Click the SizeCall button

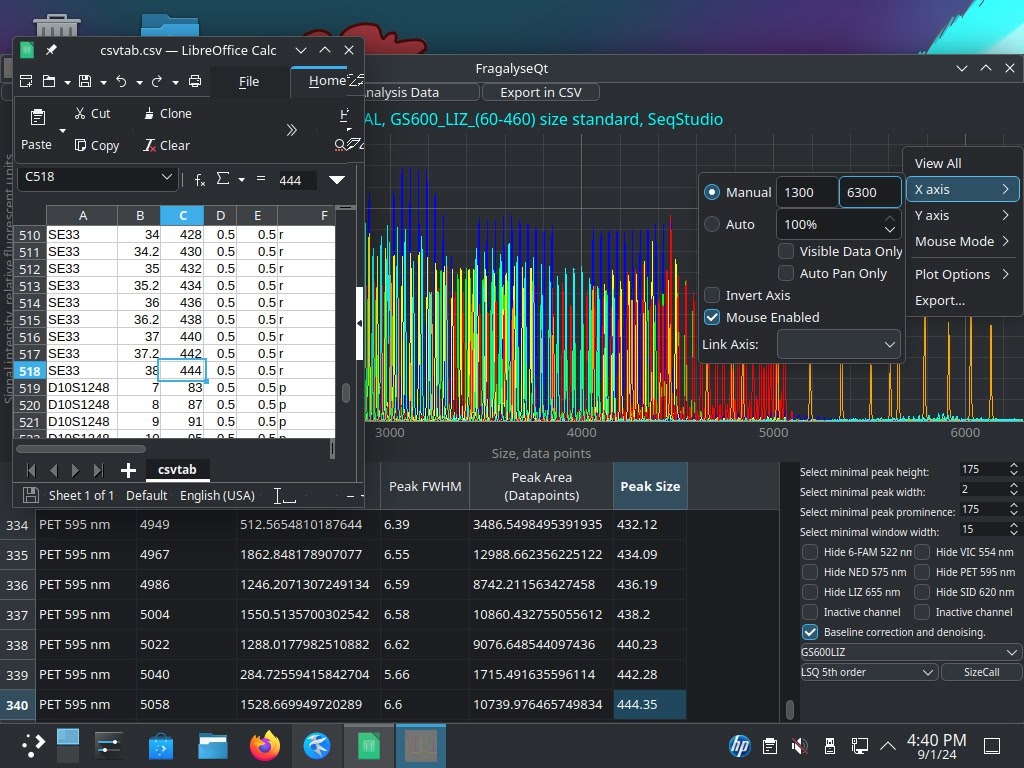pyautogui.click(x=981, y=672)
